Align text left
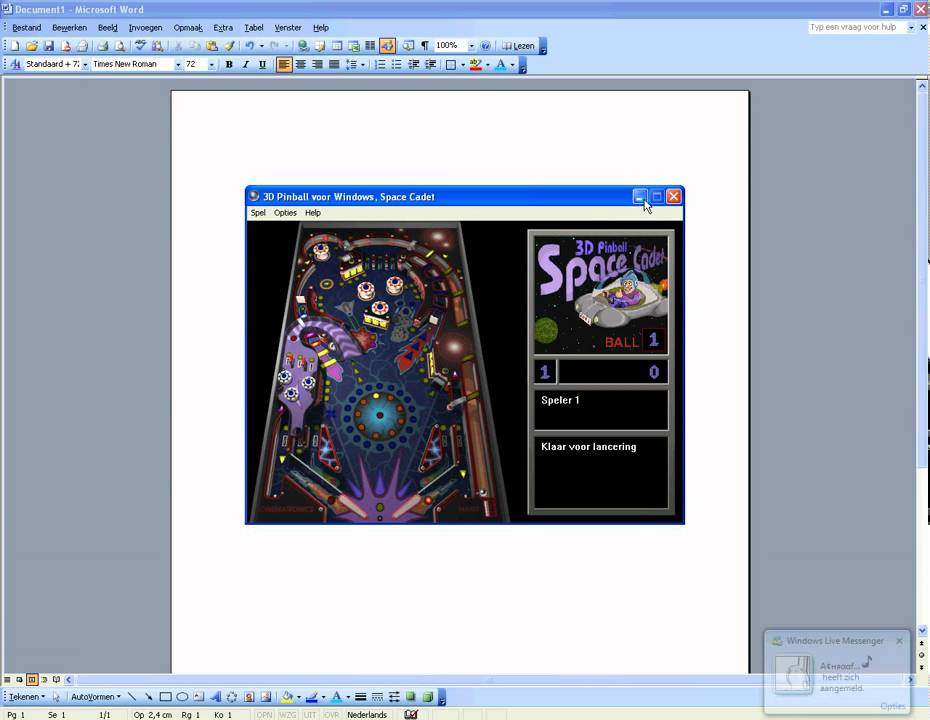 coord(284,64)
